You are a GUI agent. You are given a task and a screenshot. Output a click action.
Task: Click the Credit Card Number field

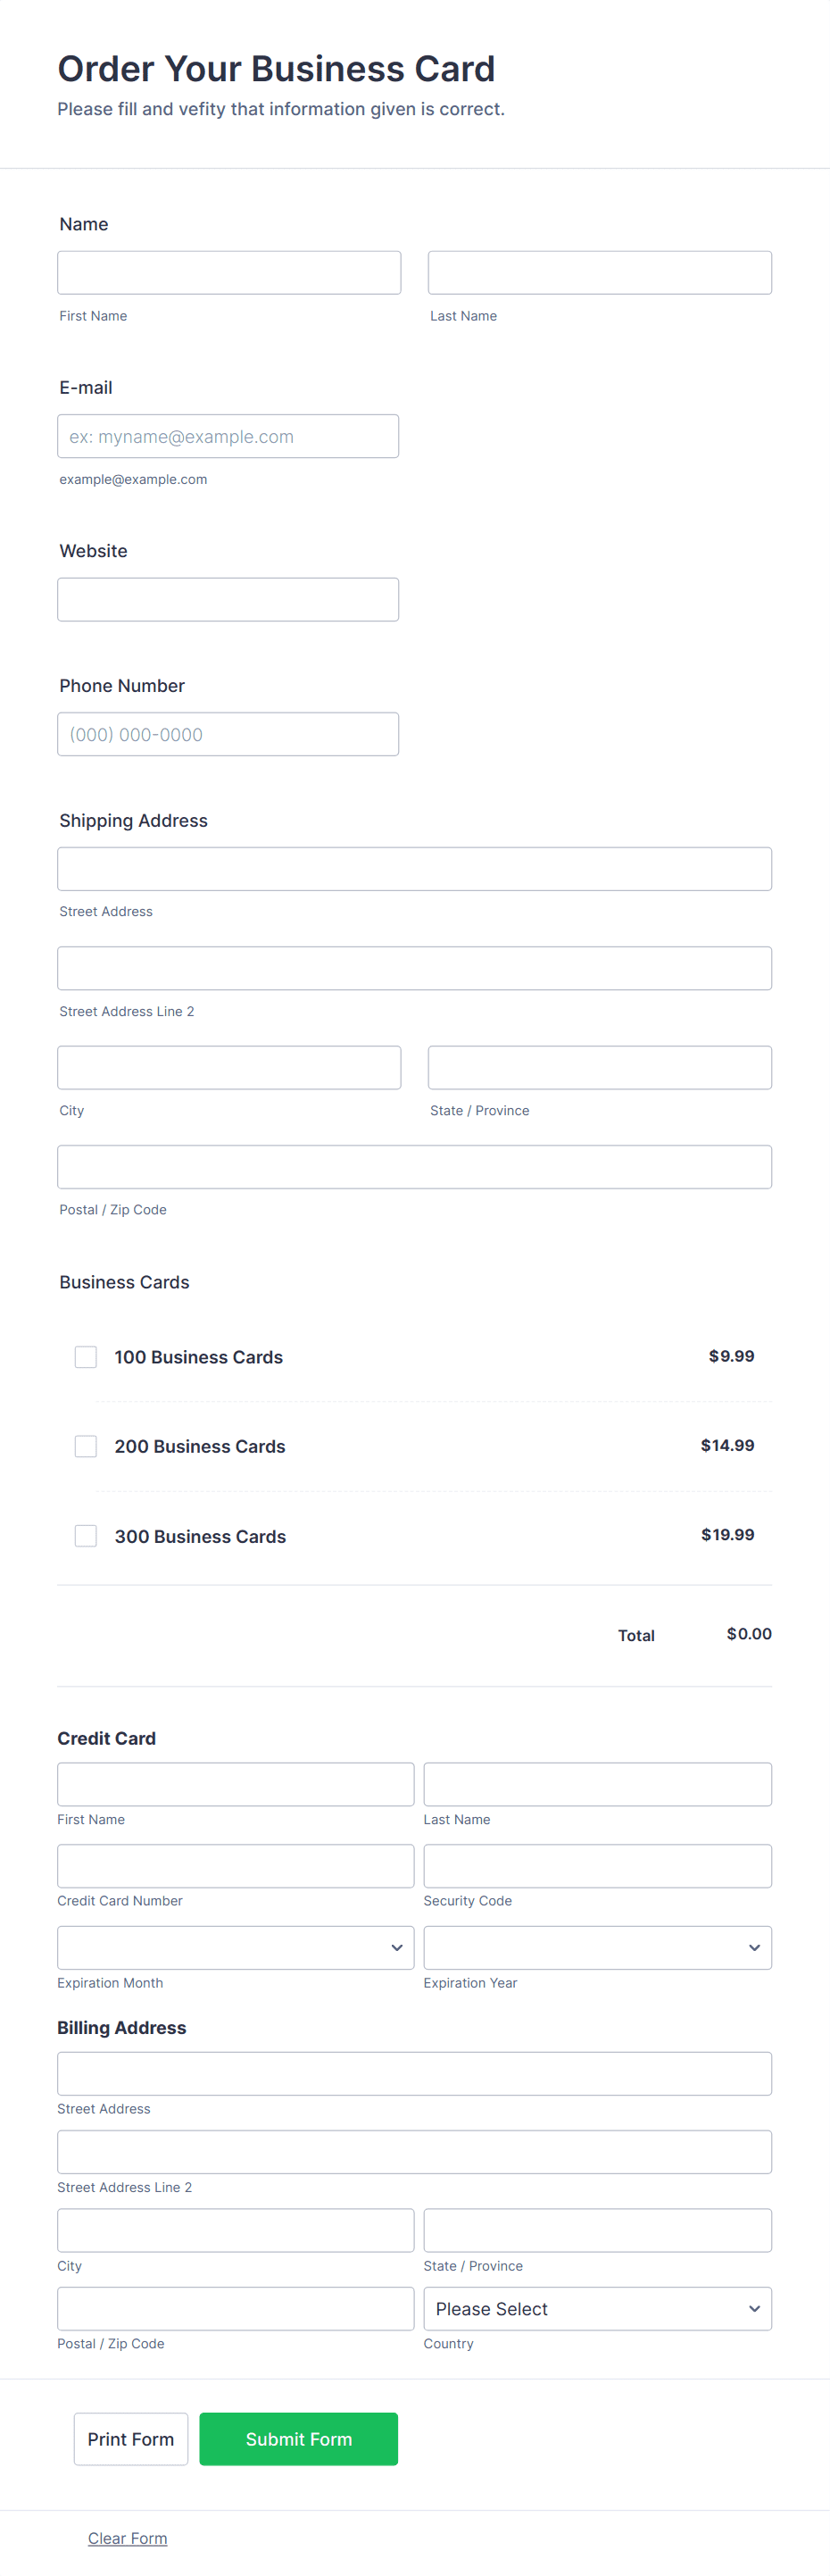pyautogui.click(x=235, y=1866)
